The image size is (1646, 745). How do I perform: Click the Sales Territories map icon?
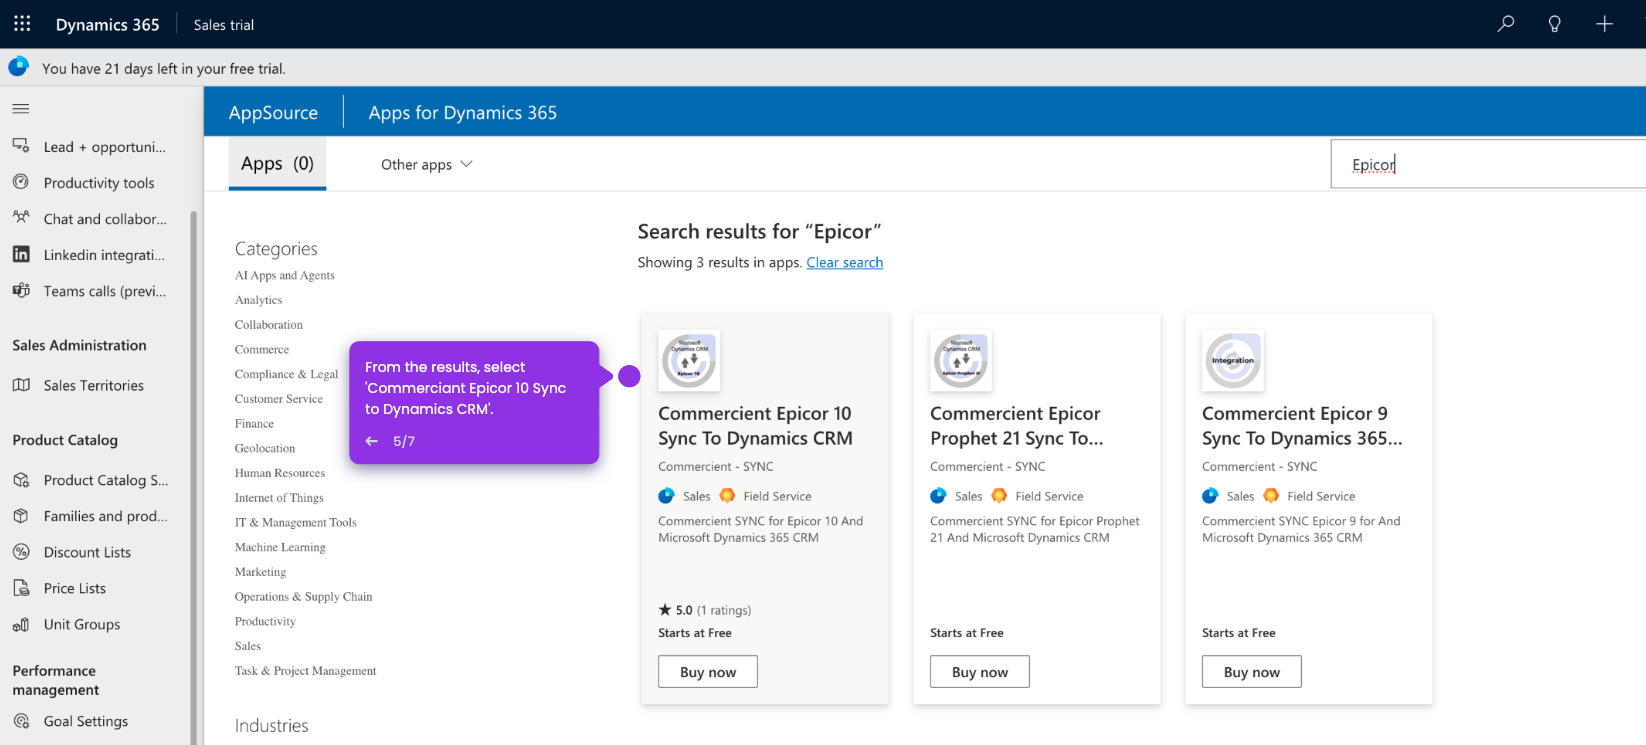pos(21,385)
